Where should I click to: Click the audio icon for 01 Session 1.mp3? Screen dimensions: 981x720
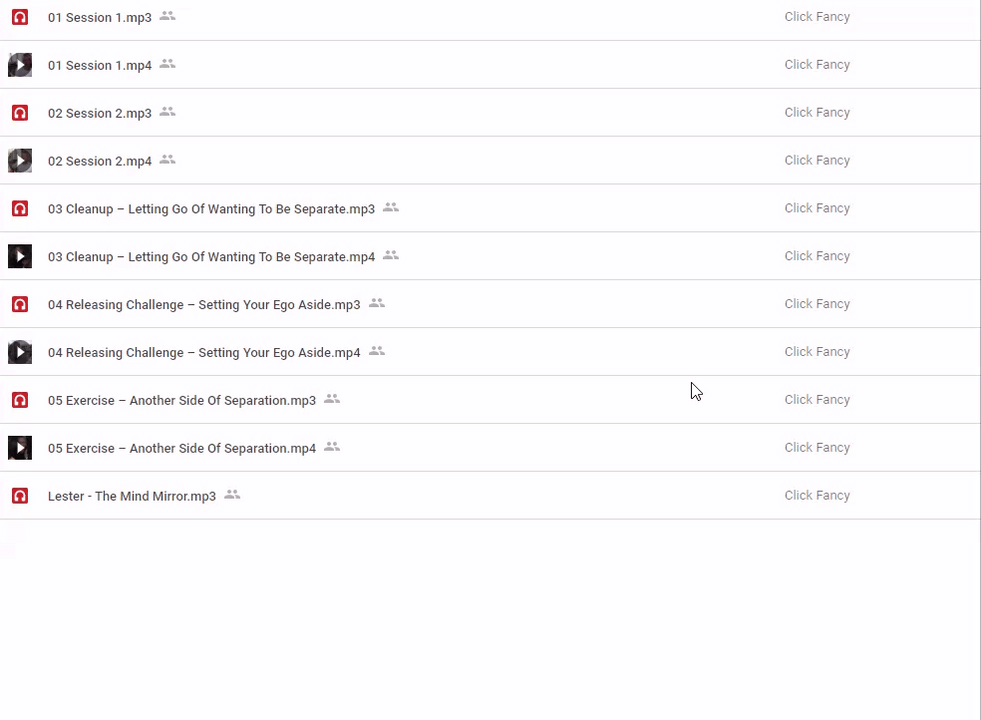click(20, 17)
